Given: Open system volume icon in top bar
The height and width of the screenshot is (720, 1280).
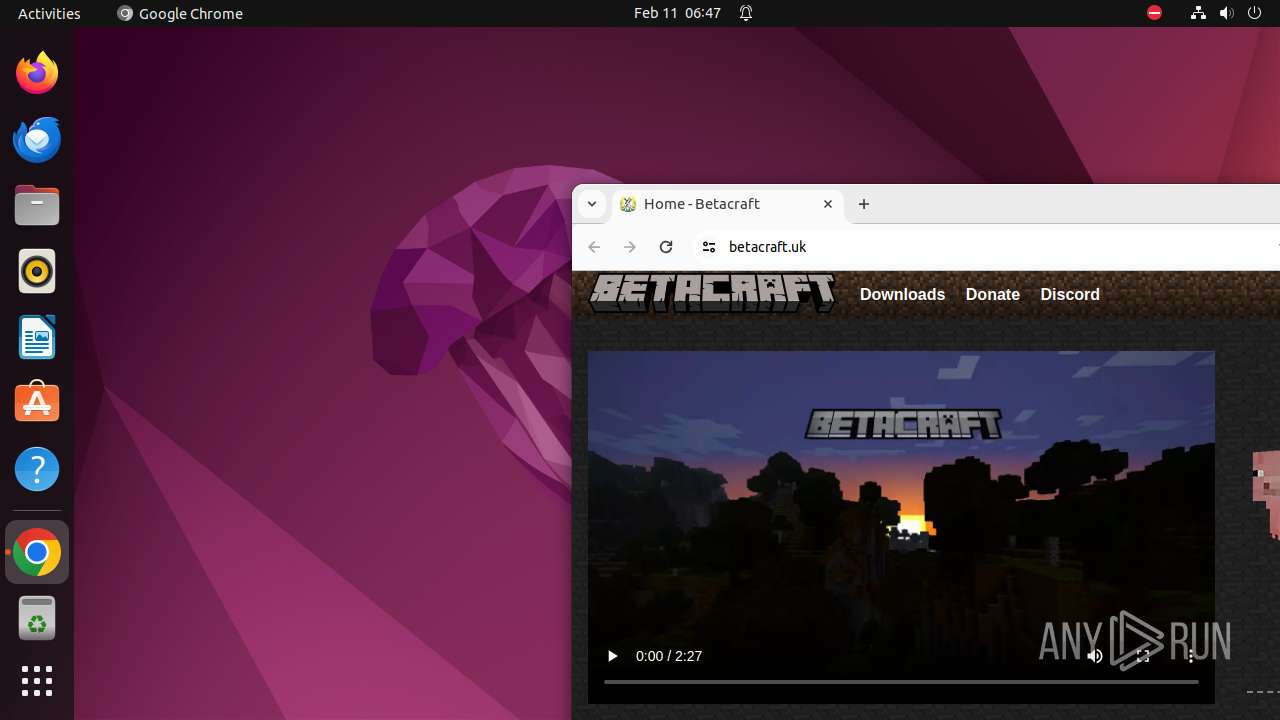Looking at the screenshot, I should (1227, 13).
